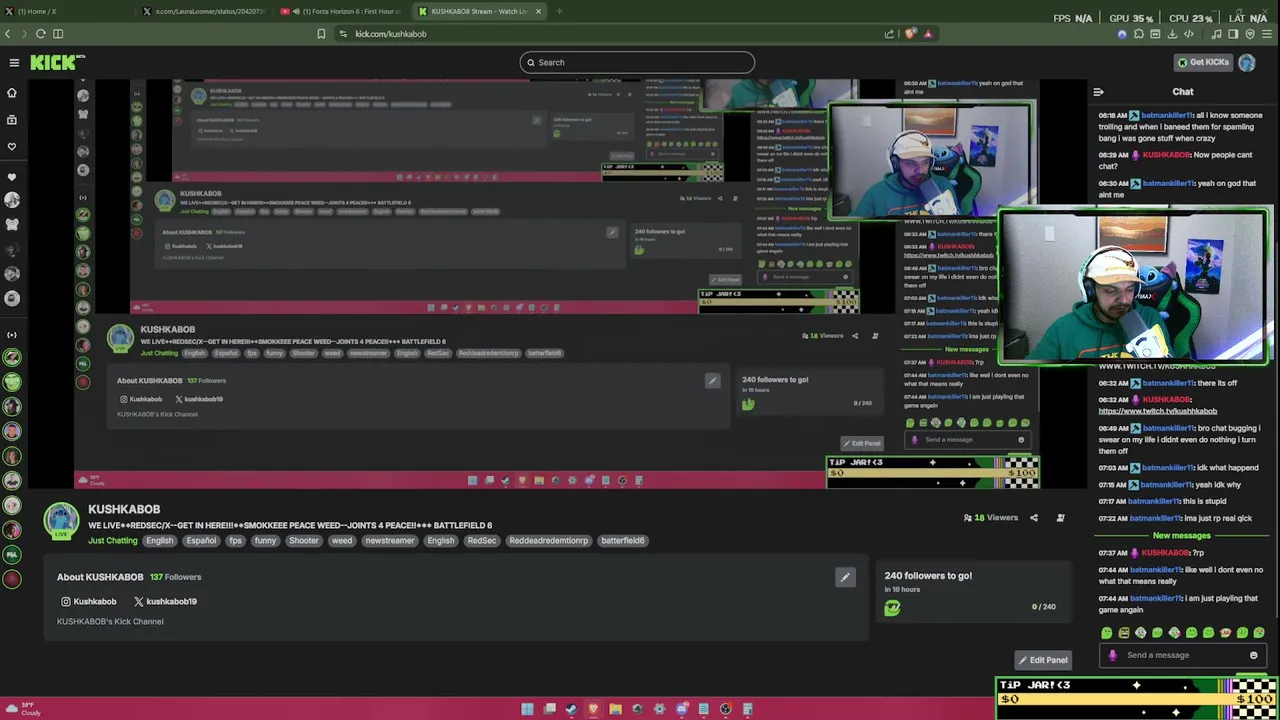1280x720 pixels.
Task: Click the battlefield6 tag
Action: [x=622, y=541]
